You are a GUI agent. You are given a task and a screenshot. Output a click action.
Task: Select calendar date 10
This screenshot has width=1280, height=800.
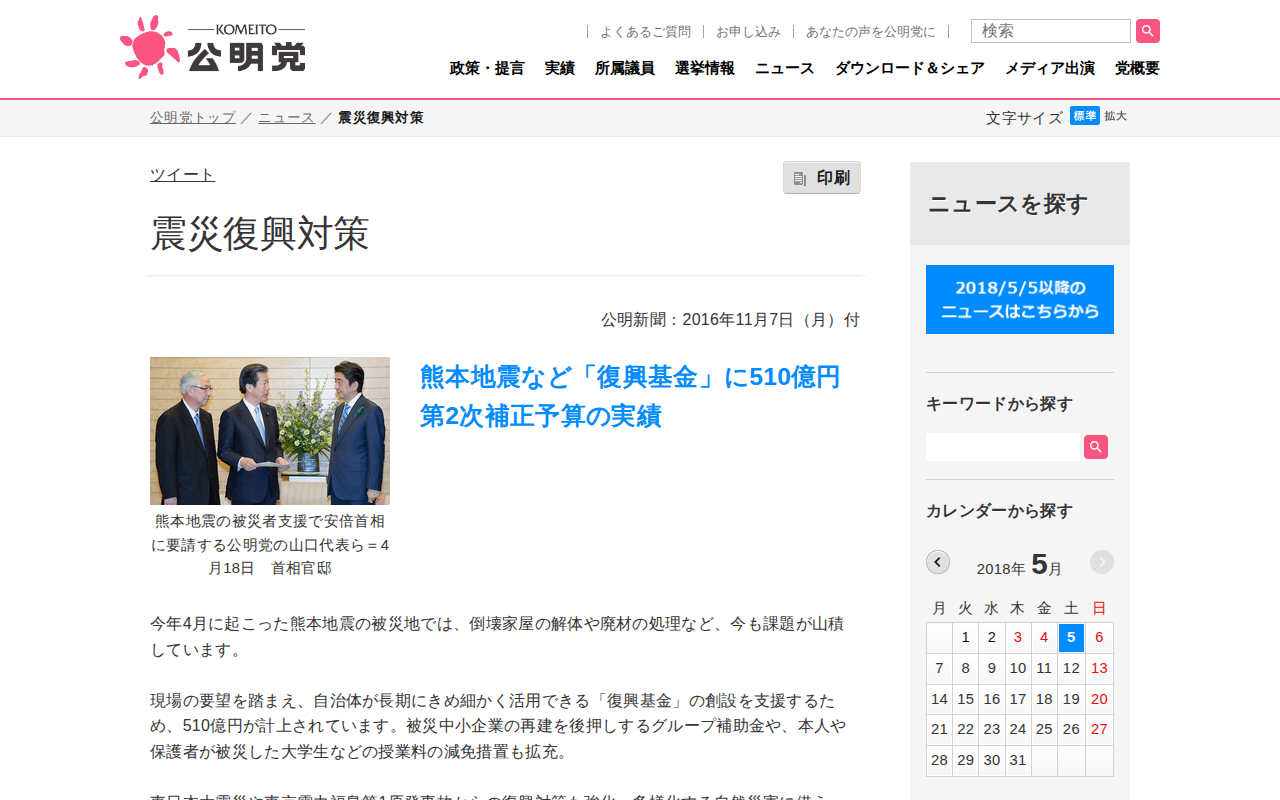pos(1018,668)
